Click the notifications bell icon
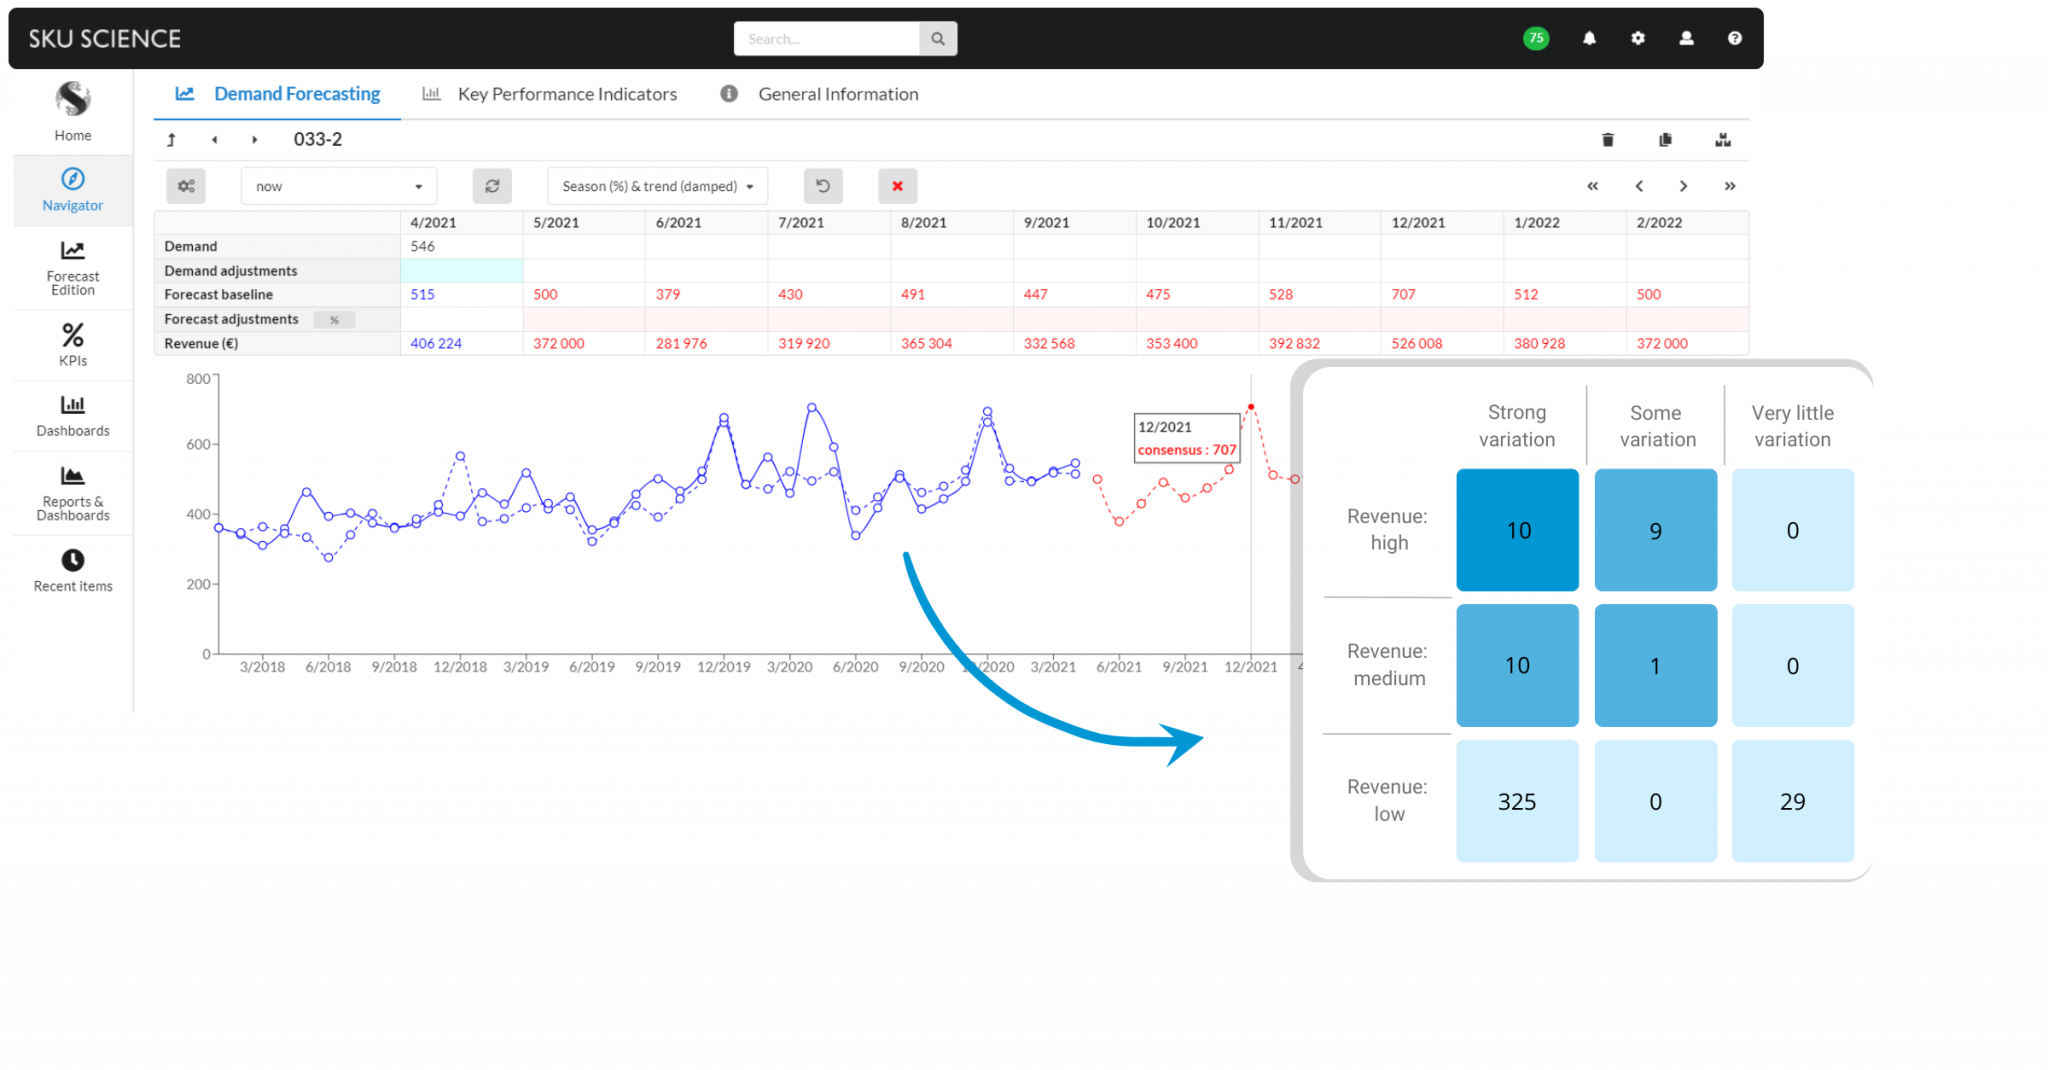This screenshot has width=2048, height=1070. pyautogui.click(x=1589, y=38)
